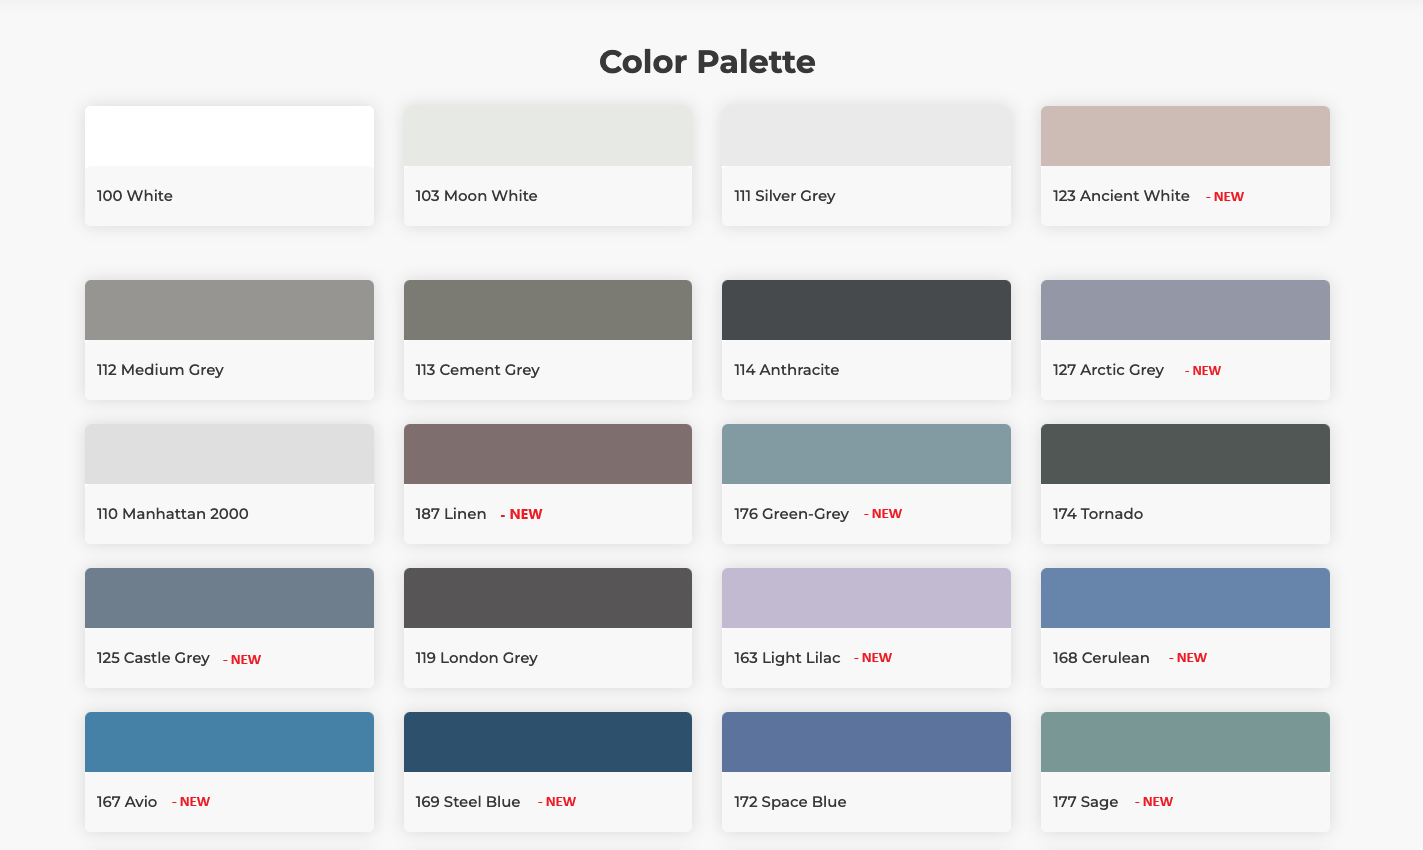1423x850 pixels.
Task: Click the 169 Steel Blue swatch
Action: pyautogui.click(x=547, y=743)
